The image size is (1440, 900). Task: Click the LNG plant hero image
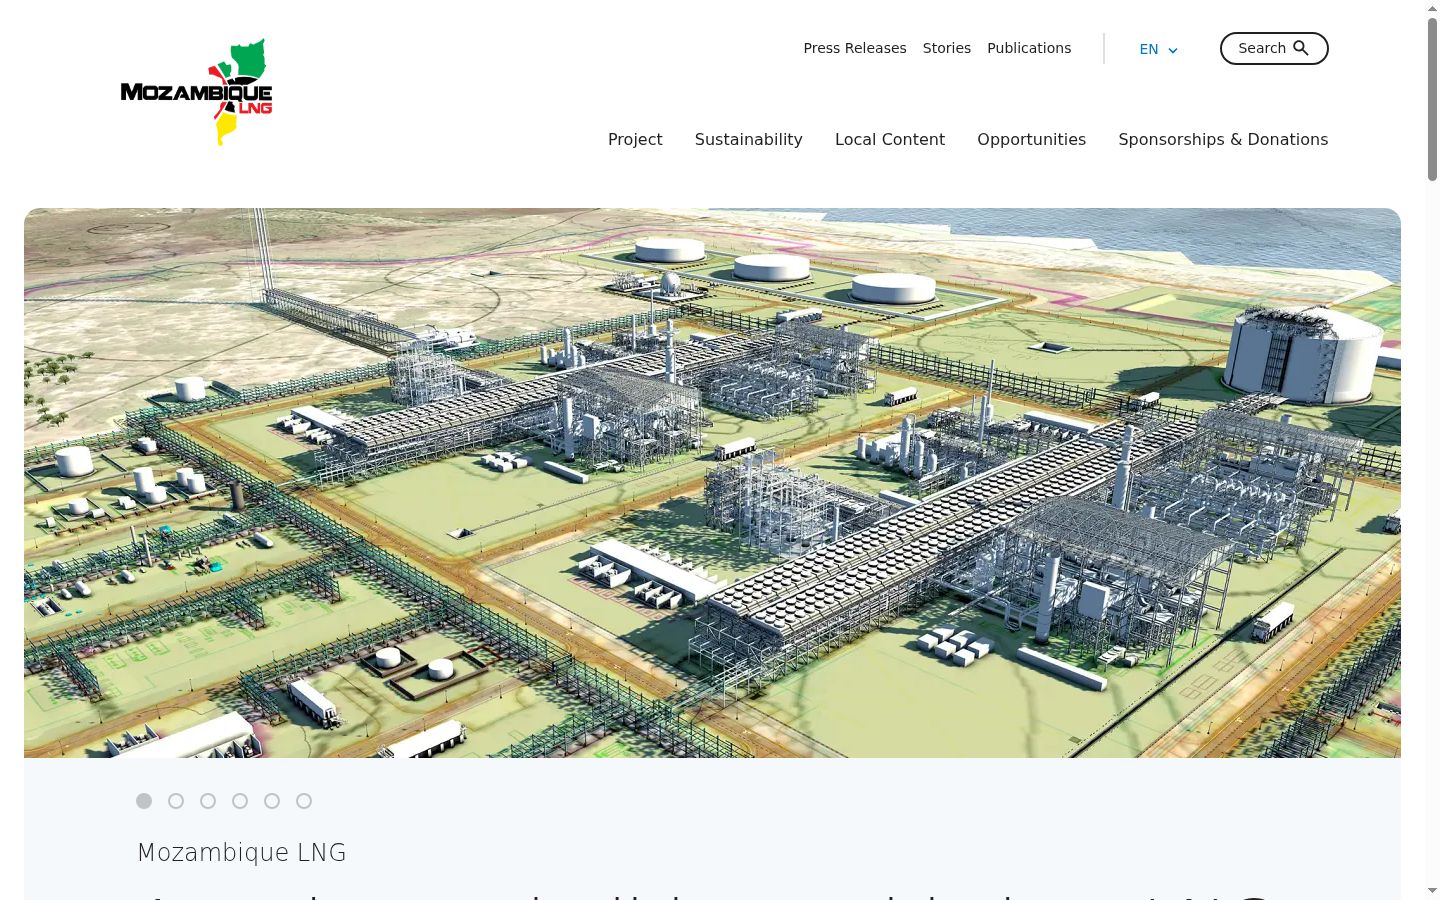[712, 483]
